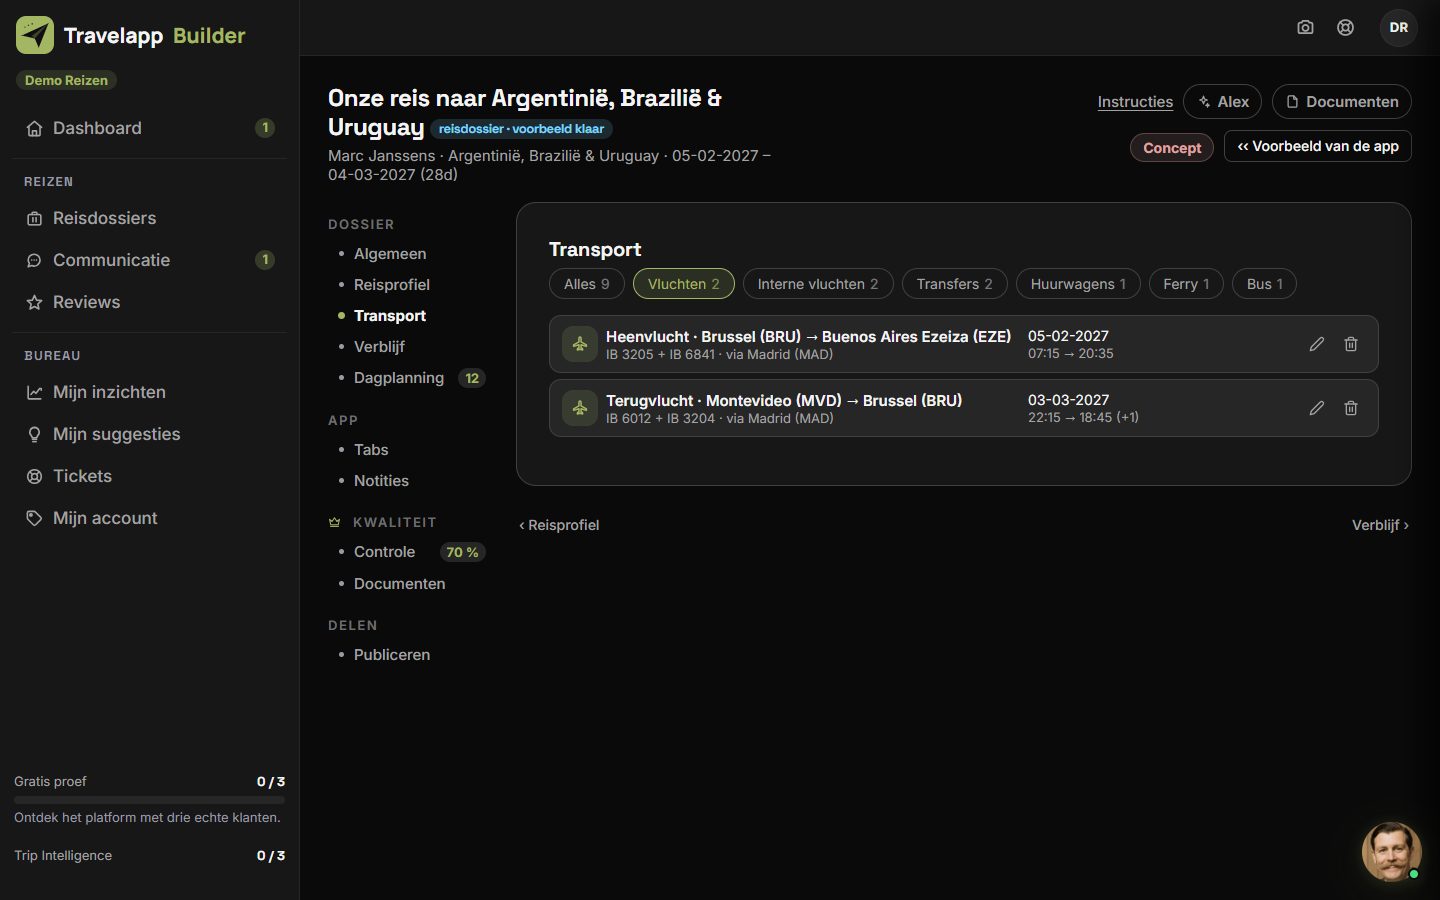
Task: Open Mijn account in the sidebar
Action: point(150,518)
